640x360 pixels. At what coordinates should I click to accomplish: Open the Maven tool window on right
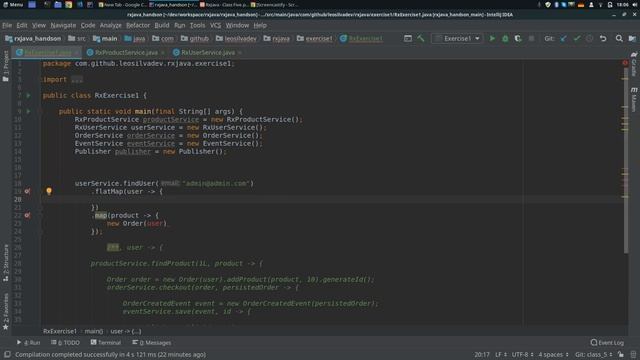click(x=634, y=99)
